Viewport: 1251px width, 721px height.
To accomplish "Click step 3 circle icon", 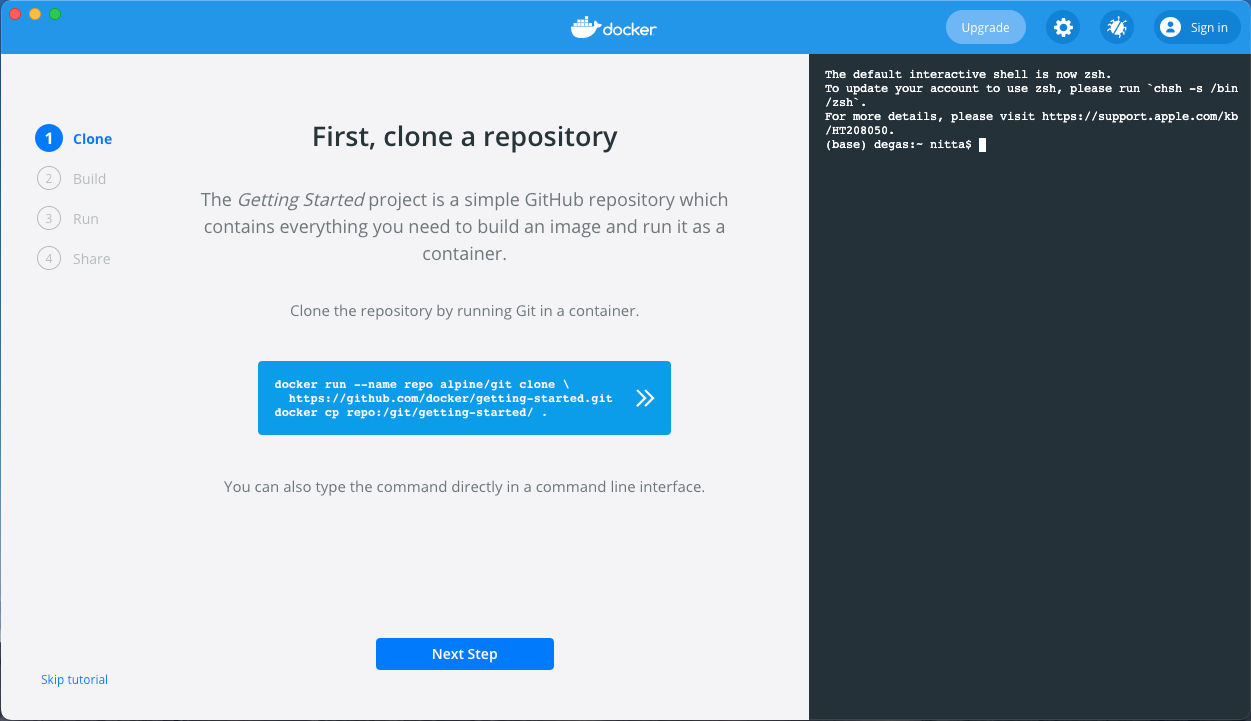I will coord(48,219).
